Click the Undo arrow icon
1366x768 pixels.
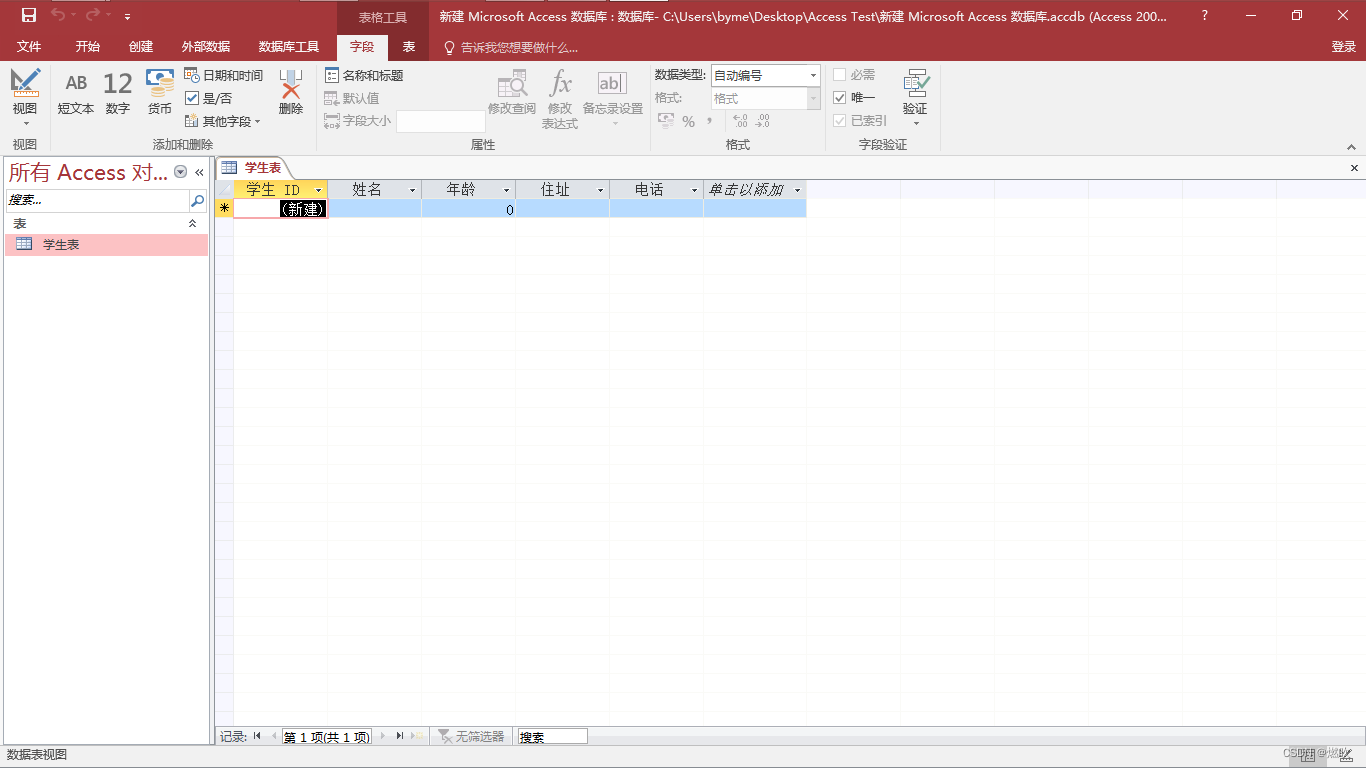pos(58,15)
